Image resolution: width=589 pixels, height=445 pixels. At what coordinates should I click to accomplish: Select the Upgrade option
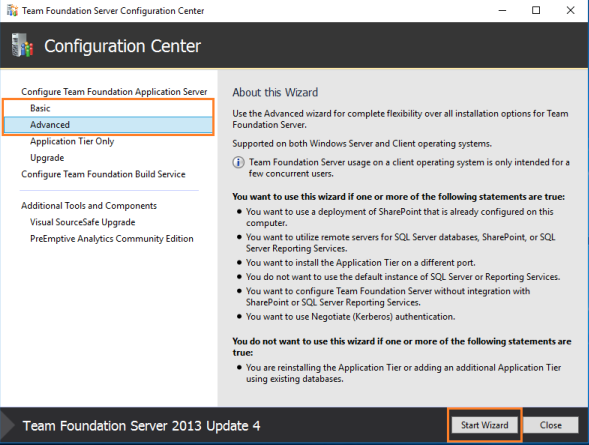click(x=47, y=158)
